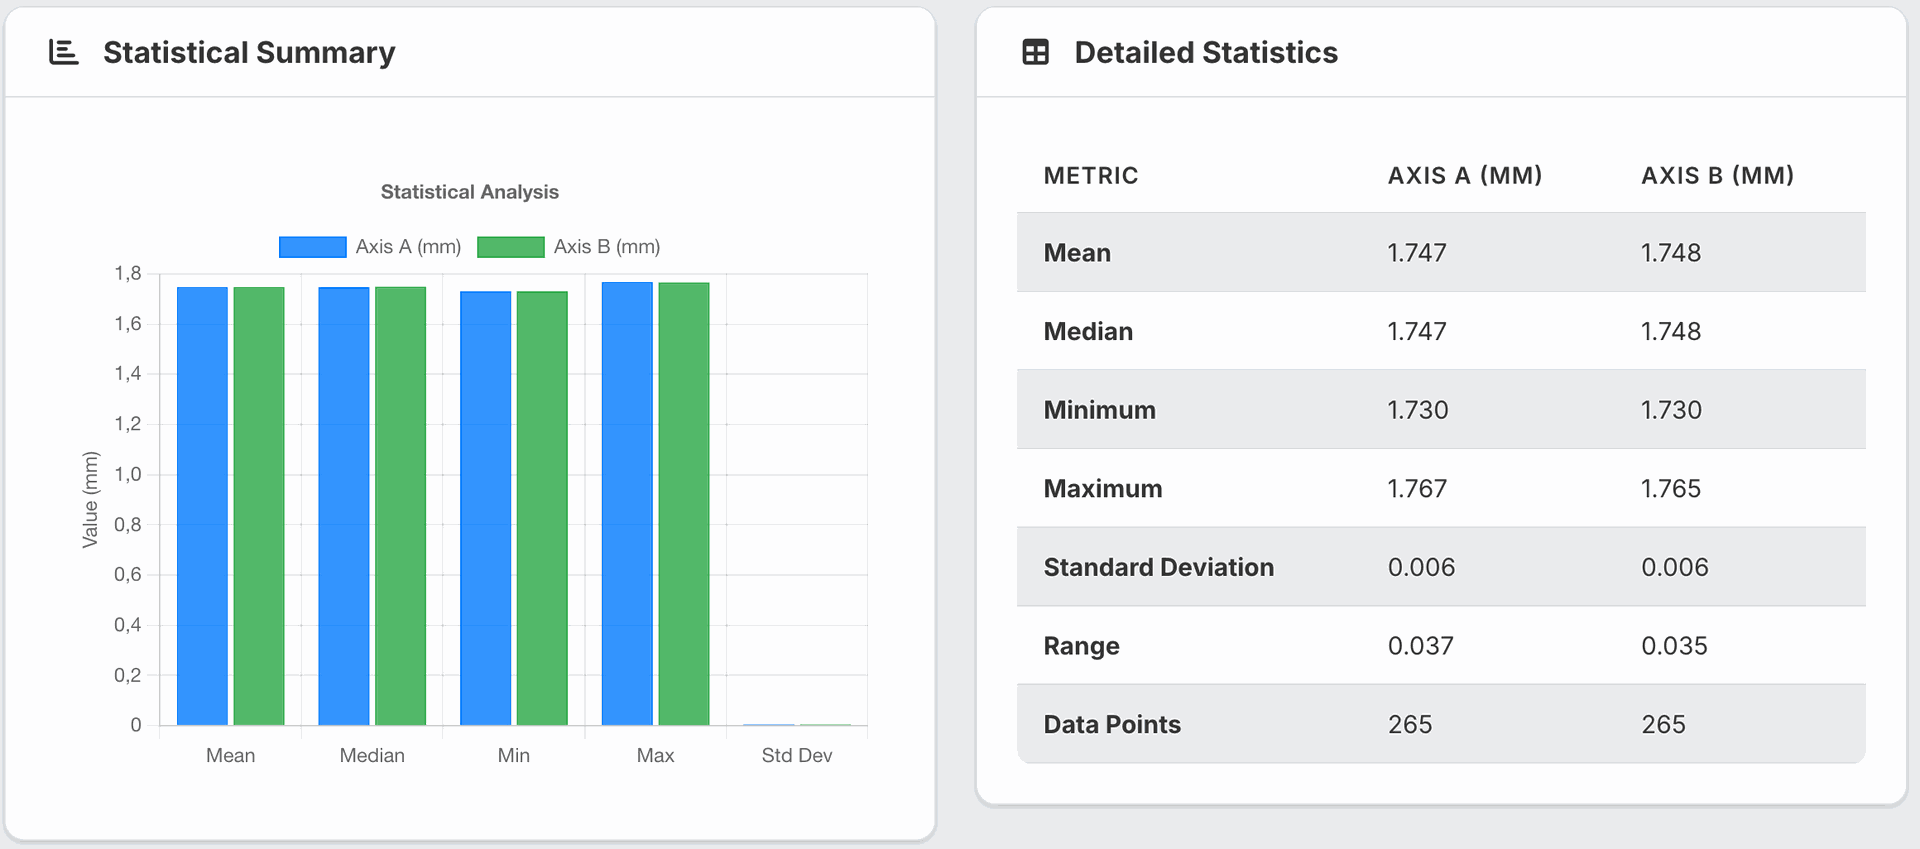Click the blue Min bar in chart
Viewport: 1920px width, 849px height.
pos(485,508)
